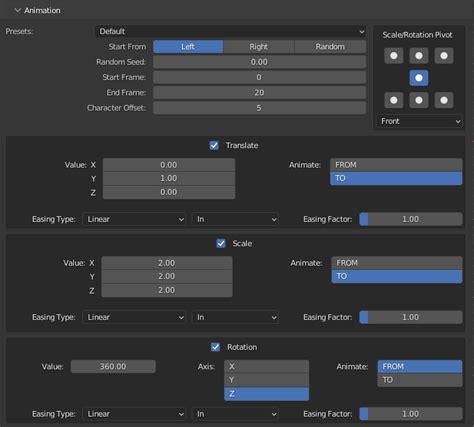This screenshot has width=474, height=427.
Task: Set Translate Animate to TO
Action: [396, 178]
